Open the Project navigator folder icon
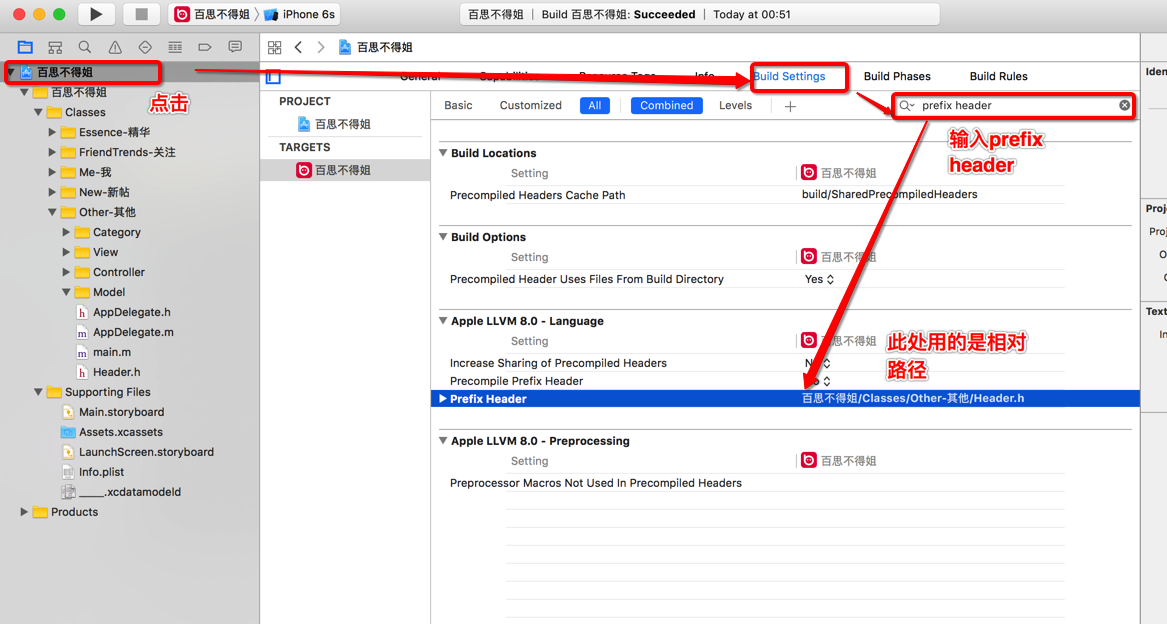Viewport: 1167px width, 624px height. coord(25,47)
